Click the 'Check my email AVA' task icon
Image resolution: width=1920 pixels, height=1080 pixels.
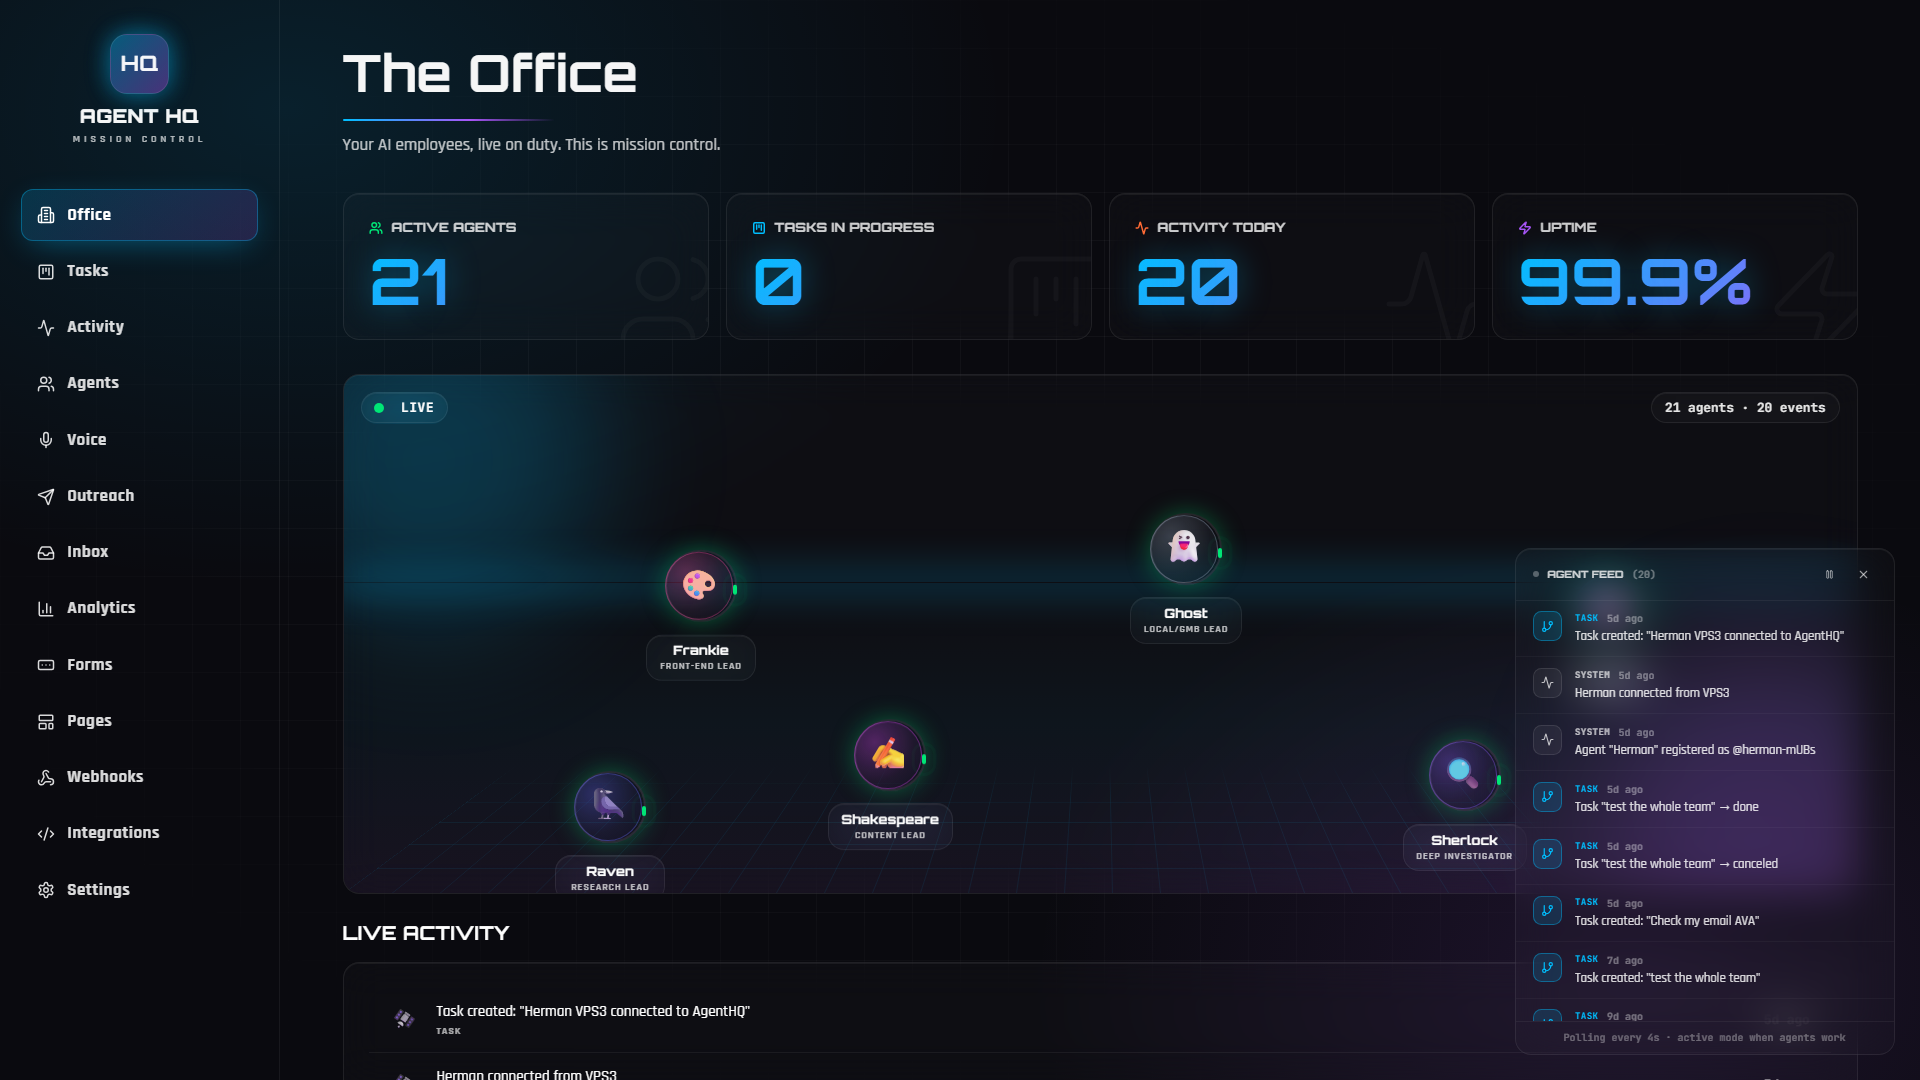pos(1547,911)
